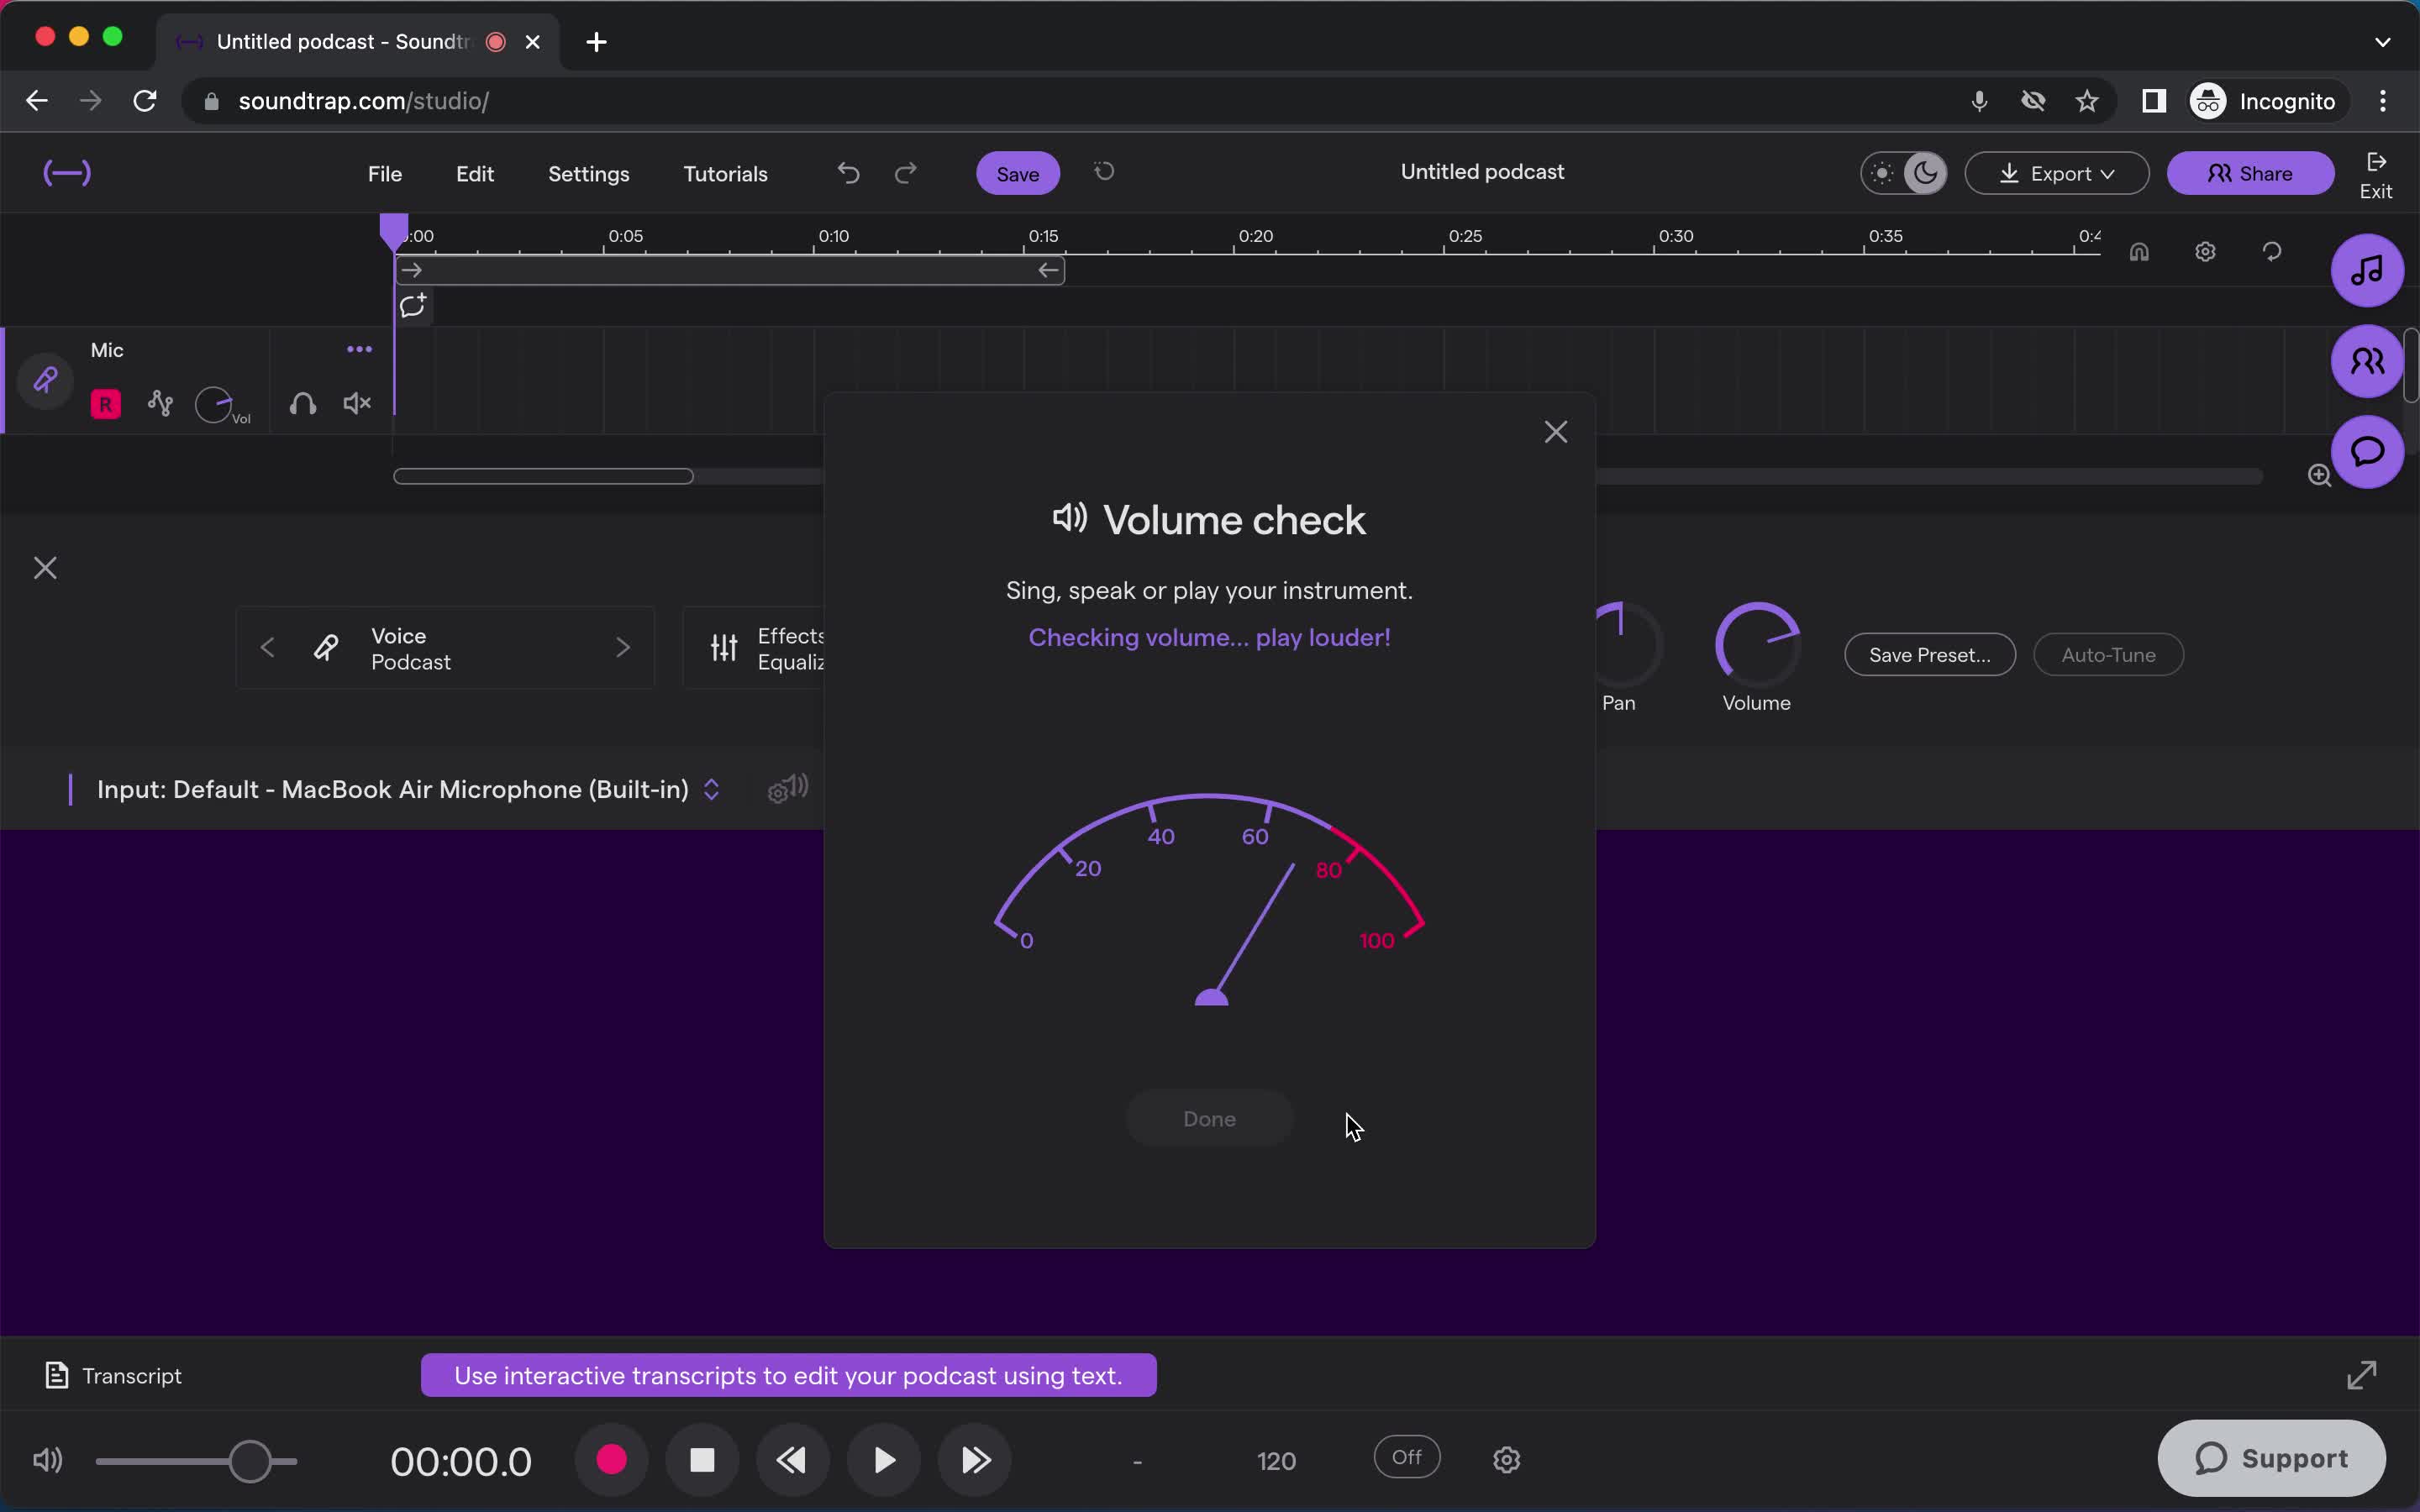The image size is (2420, 1512).
Task: Open the Export dropdown
Action: pyautogui.click(x=2056, y=173)
